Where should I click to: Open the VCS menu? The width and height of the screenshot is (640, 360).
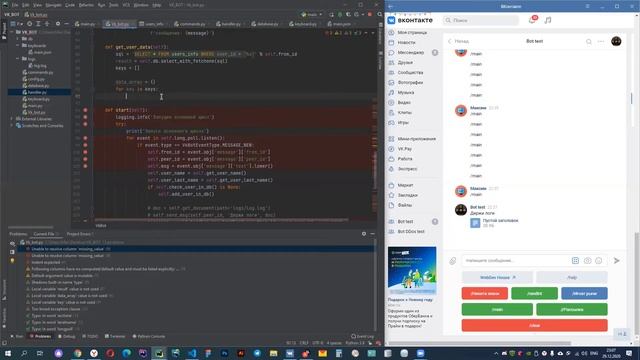coord(126,5)
